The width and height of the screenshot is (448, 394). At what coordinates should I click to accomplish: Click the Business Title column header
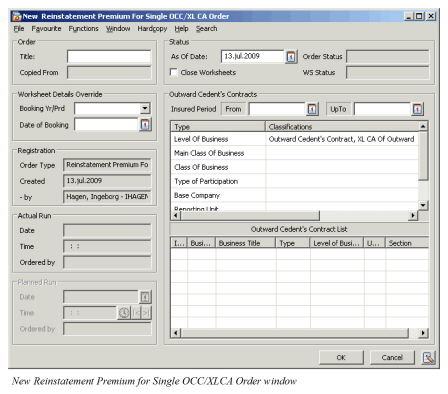[246, 243]
